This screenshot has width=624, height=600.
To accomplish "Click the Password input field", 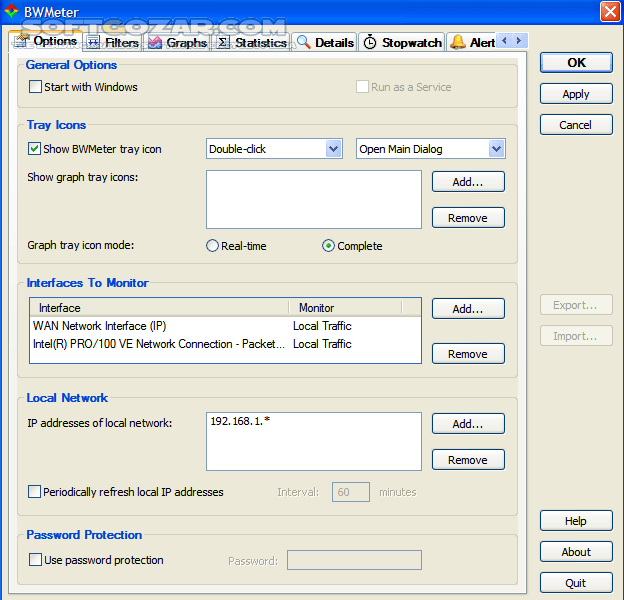I will [354, 560].
